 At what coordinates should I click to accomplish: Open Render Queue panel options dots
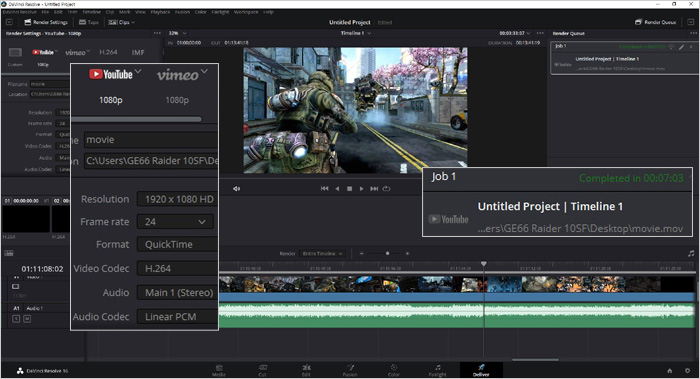[x=693, y=33]
